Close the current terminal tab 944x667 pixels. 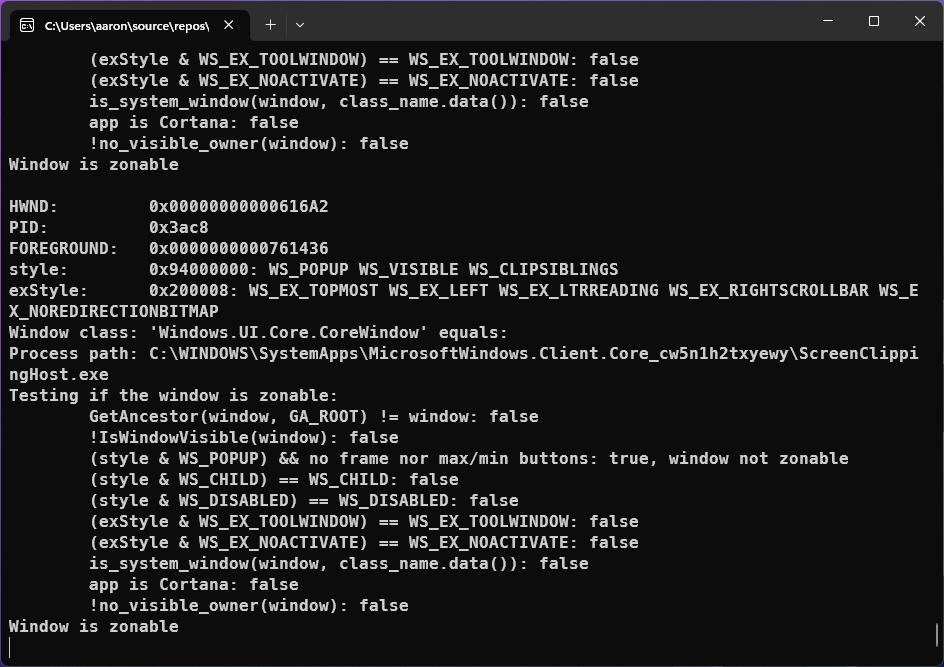coord(226,26)
